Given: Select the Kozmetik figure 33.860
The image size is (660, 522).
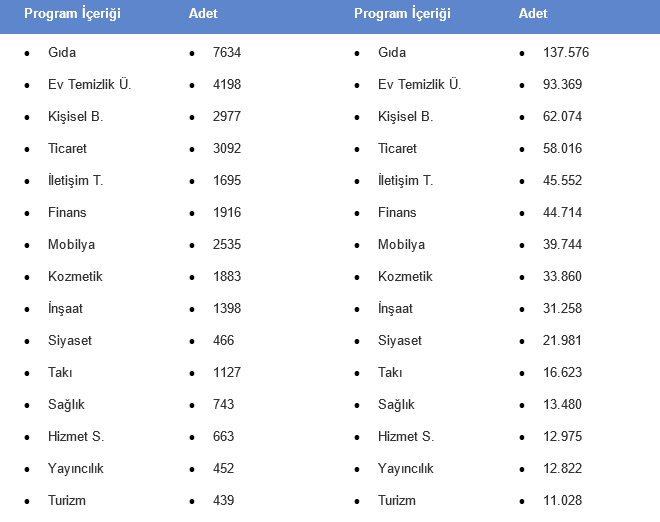Looking at the screenshot, I should [562, 277].
